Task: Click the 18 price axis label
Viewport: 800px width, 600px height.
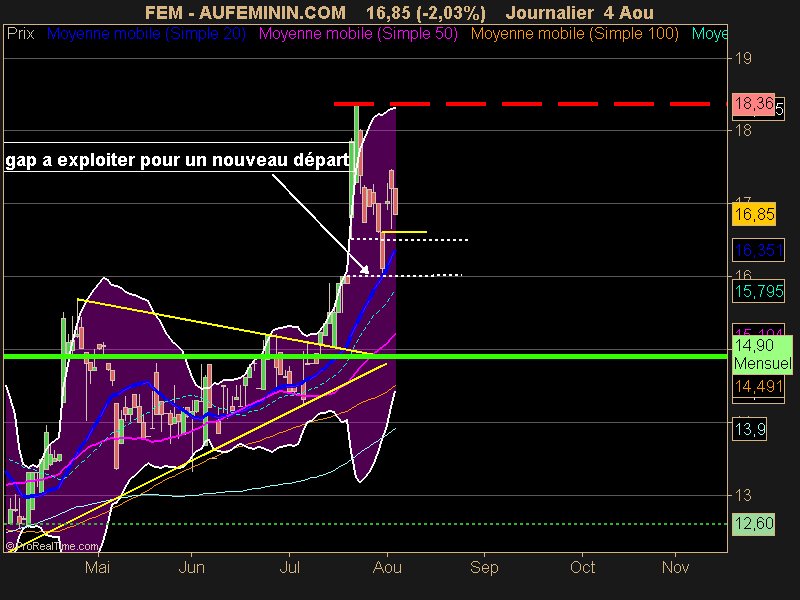Action: (x=743, y=131)
